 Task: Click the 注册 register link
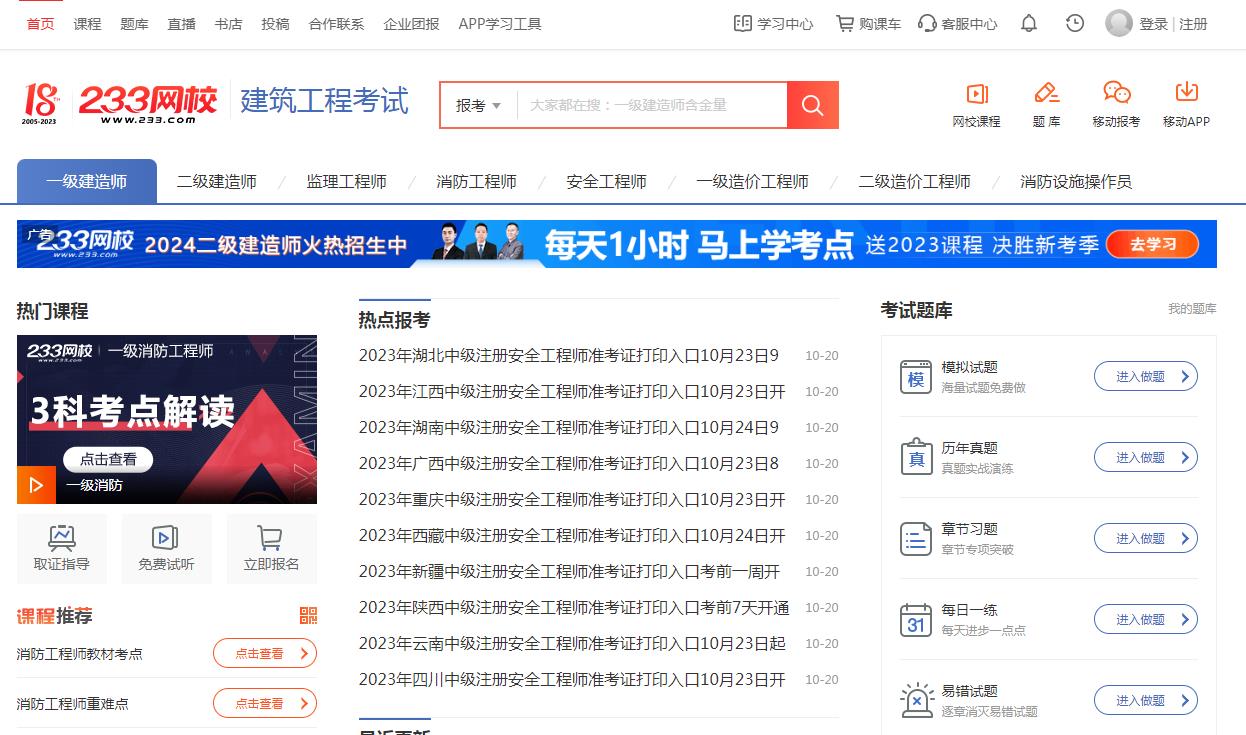[x=1193, y=23]
